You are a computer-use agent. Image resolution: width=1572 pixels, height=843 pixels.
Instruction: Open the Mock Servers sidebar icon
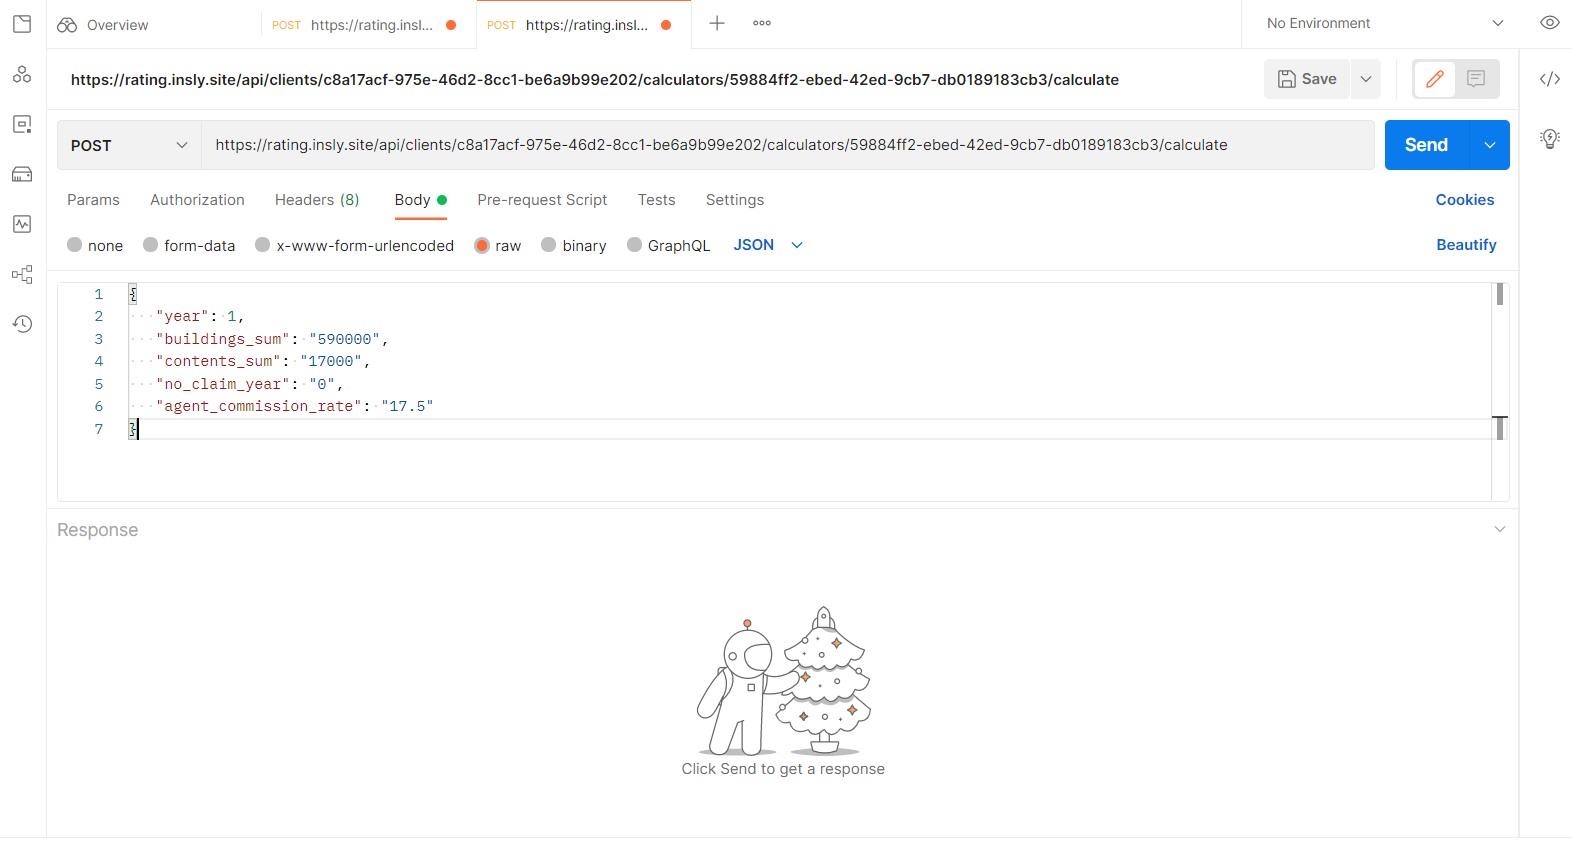click(22, 174)
